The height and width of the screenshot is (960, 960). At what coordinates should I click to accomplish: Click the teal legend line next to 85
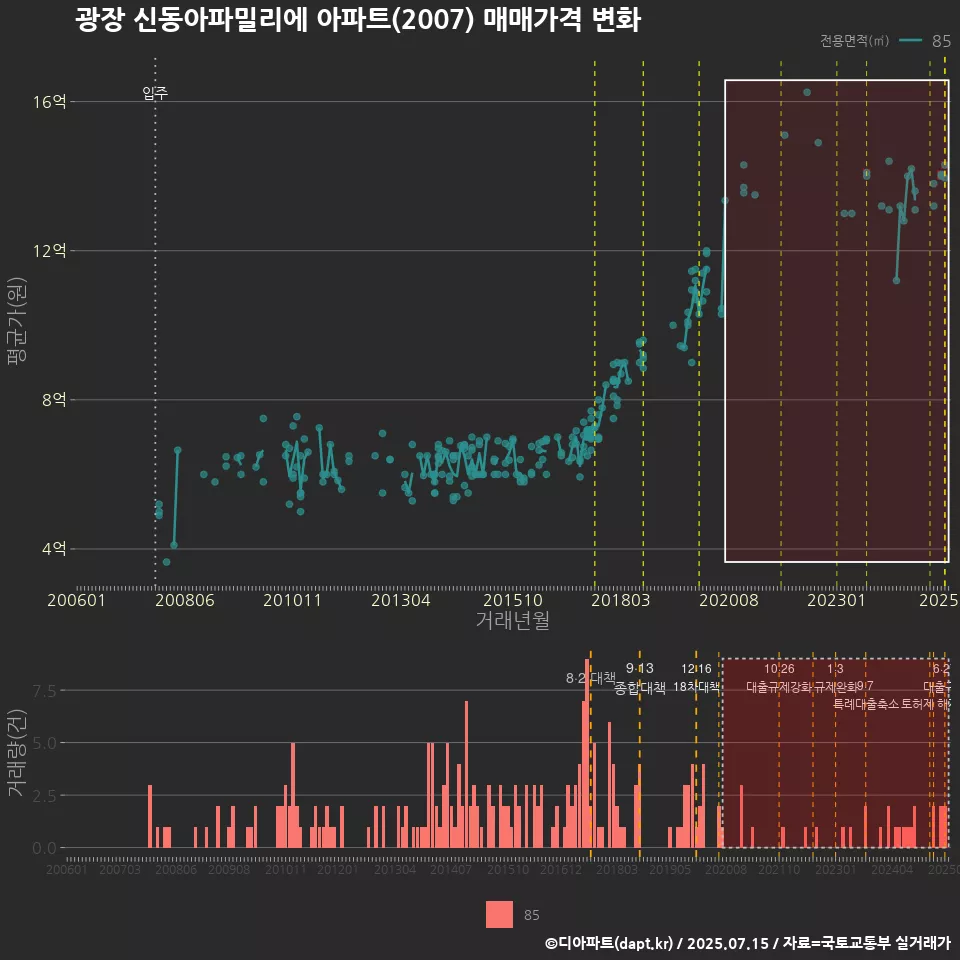click(910, 40)
